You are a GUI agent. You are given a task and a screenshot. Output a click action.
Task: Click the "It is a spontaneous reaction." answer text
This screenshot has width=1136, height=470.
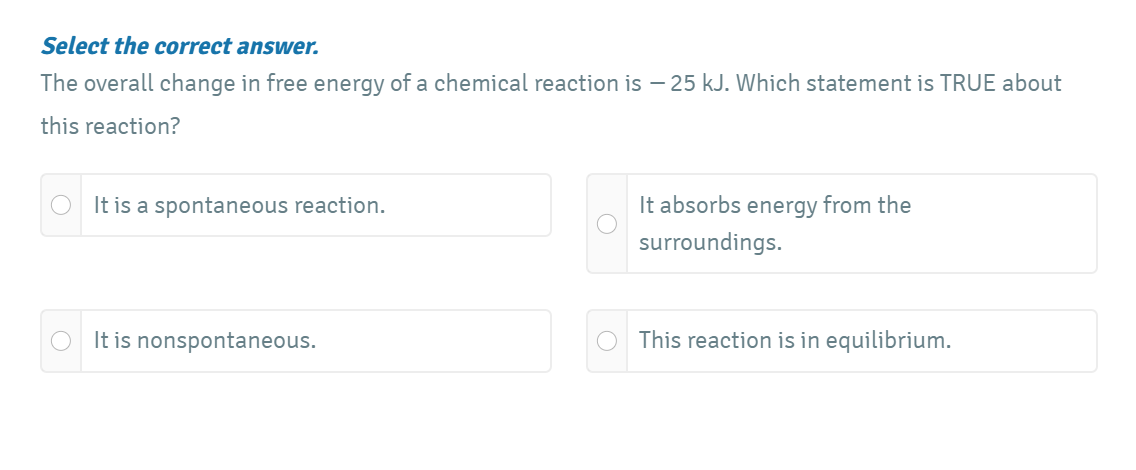coord(239,206)
